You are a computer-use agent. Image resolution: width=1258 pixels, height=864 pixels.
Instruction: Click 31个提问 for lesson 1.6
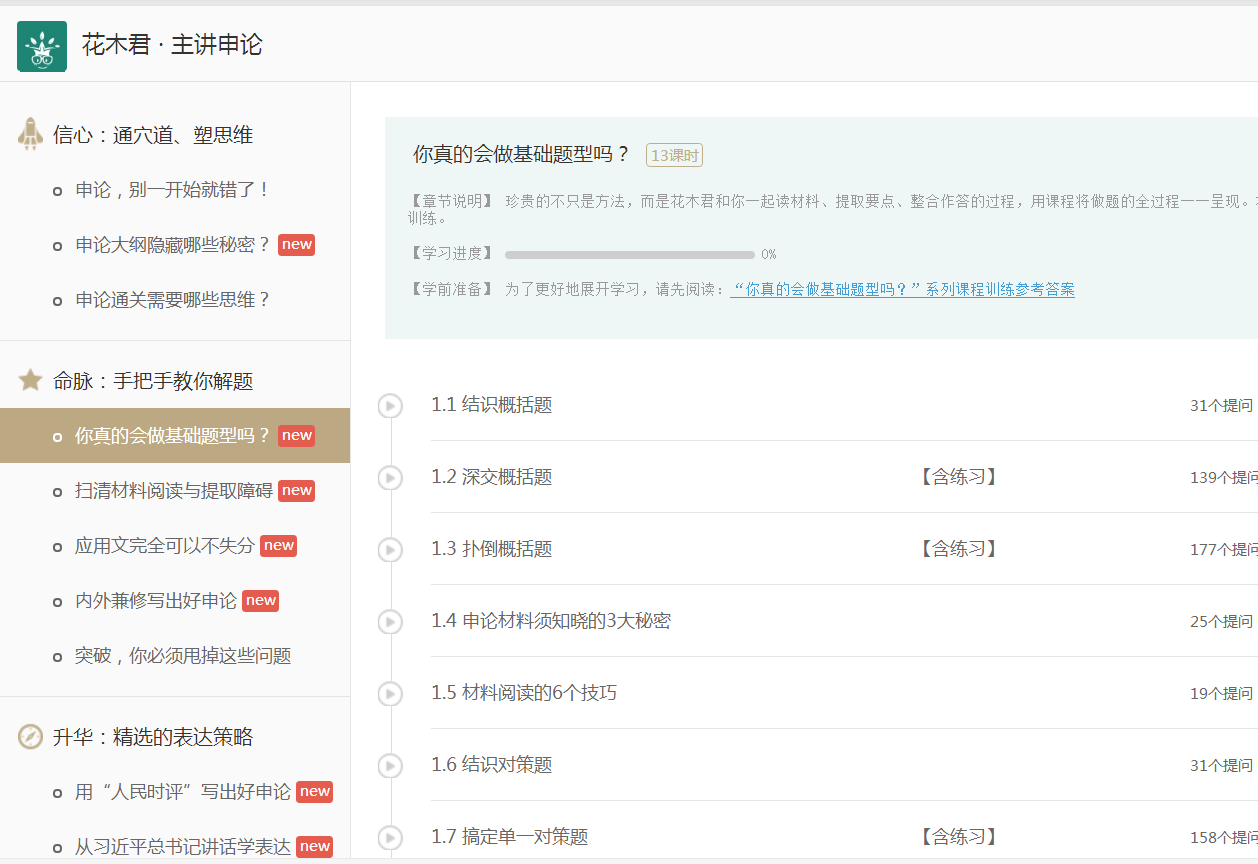pyautogui.click(x=1221, y=765)
